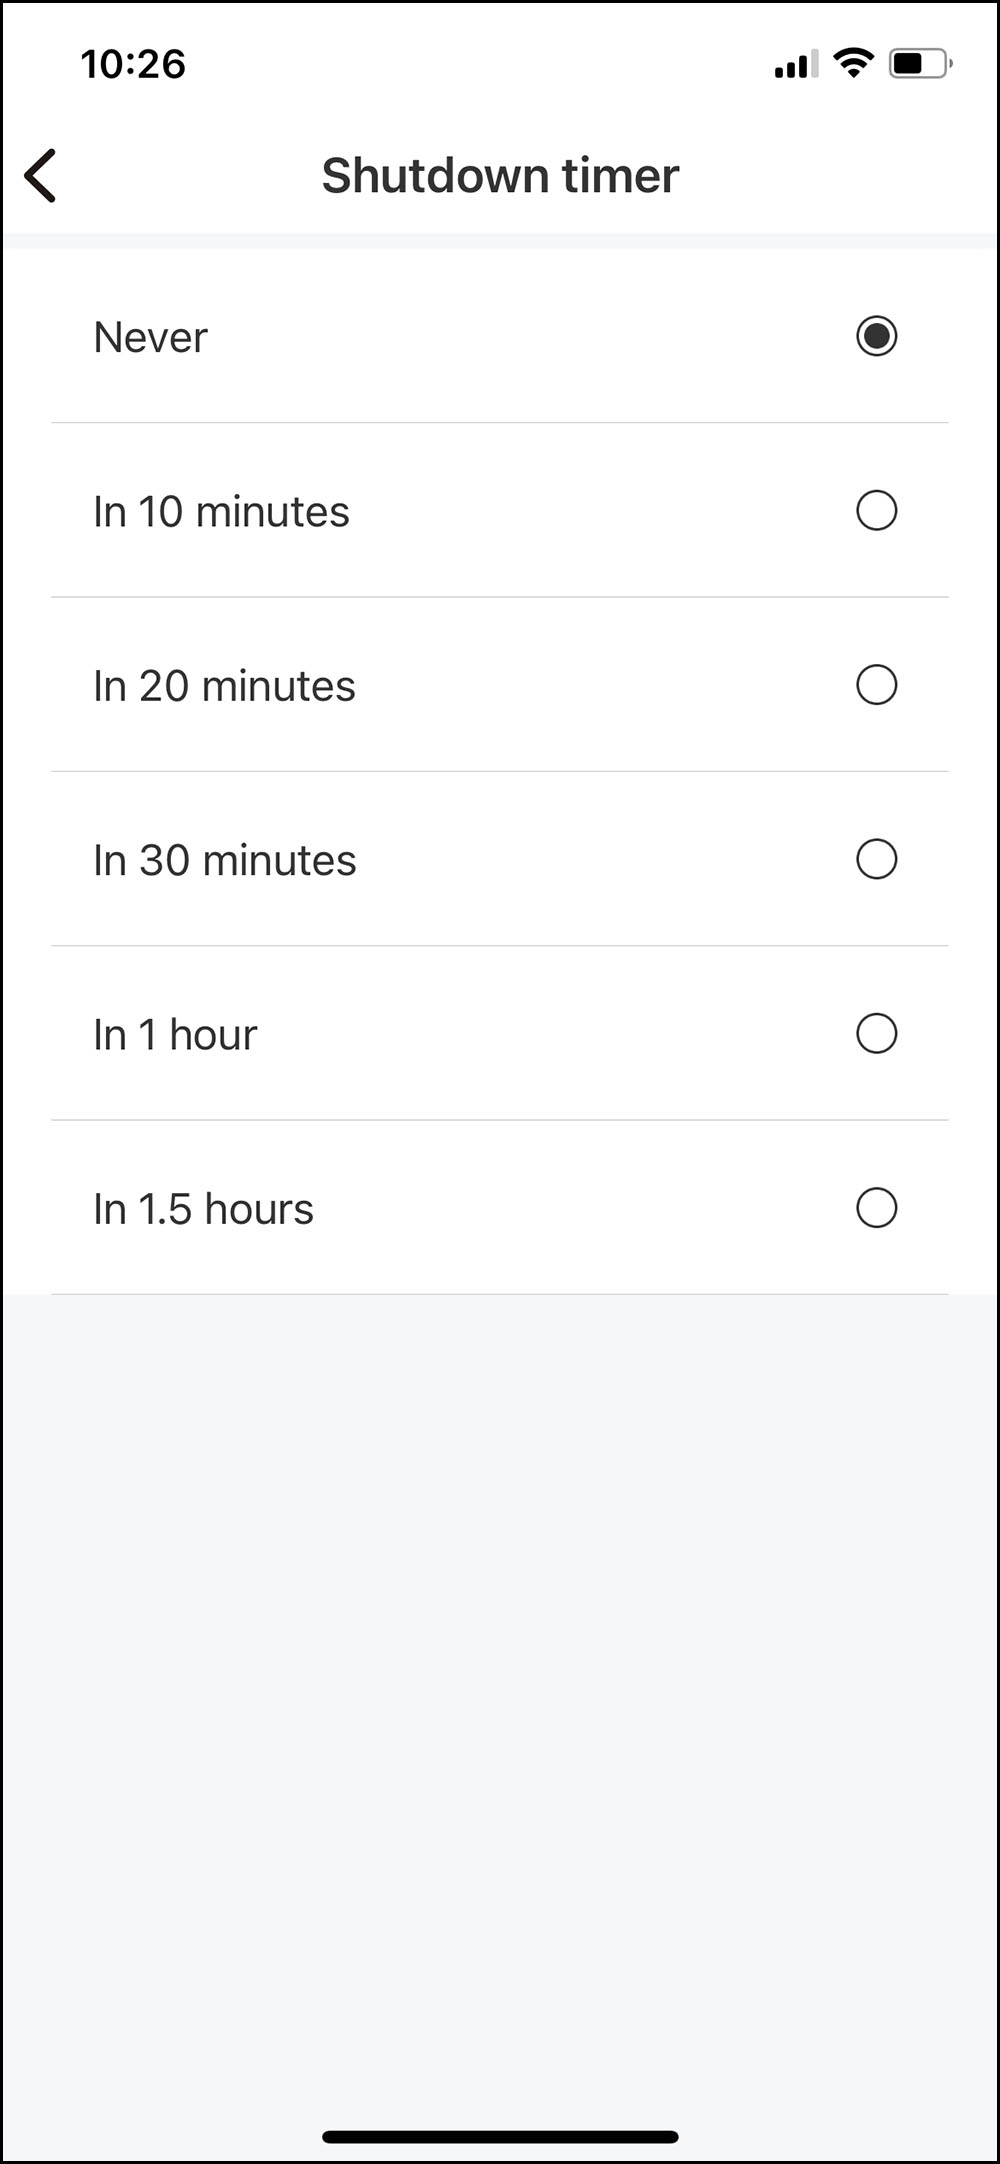Tap the "In 1 hour" text label
This screenshot has height=2164, width=1000.
pos(175,1035)
